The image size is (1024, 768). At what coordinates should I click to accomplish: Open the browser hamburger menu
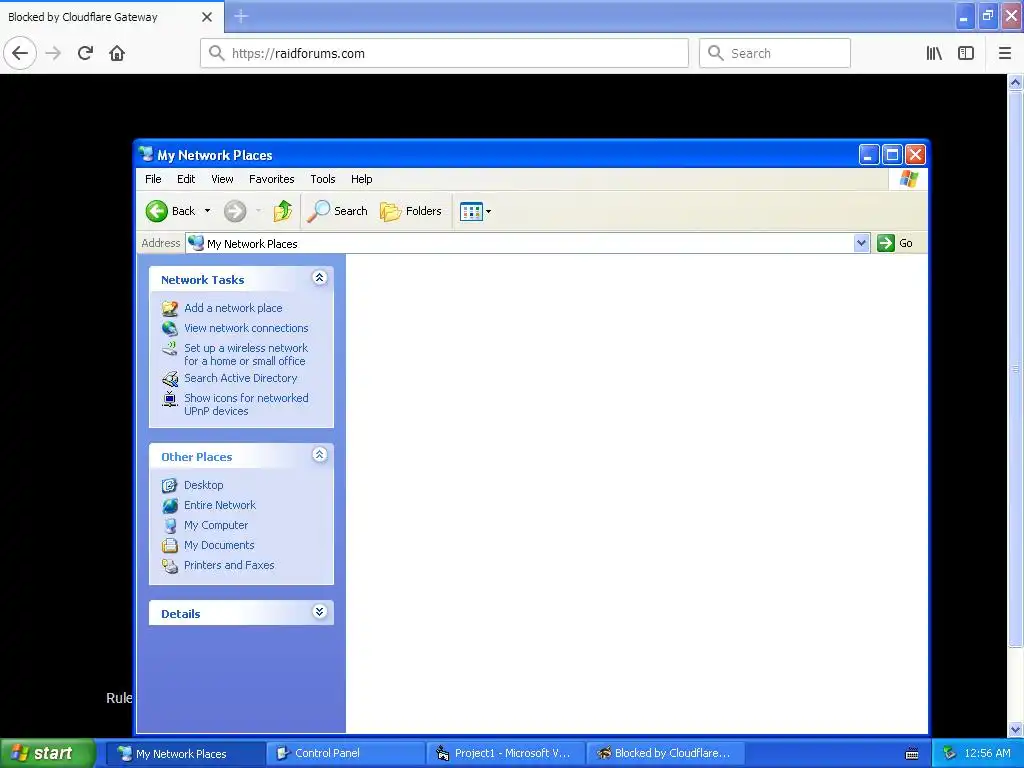[x=1005, y=53]
